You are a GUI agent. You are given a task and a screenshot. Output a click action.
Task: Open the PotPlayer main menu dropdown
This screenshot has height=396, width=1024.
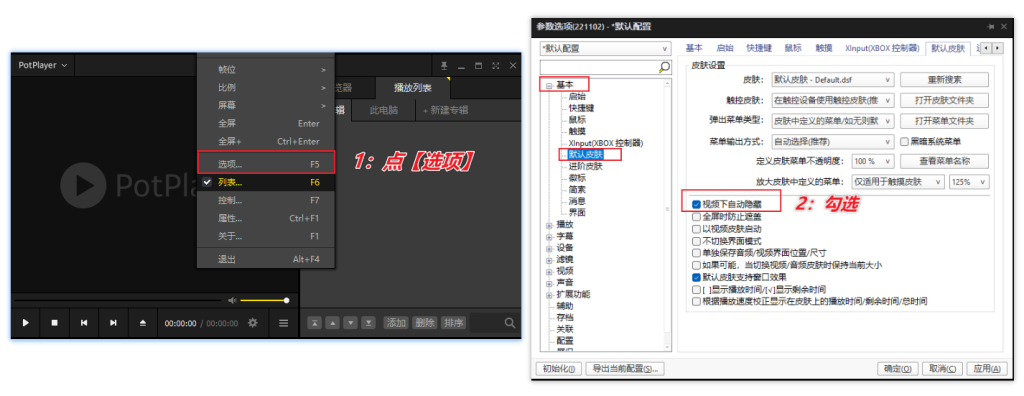(x=42, y=65)
